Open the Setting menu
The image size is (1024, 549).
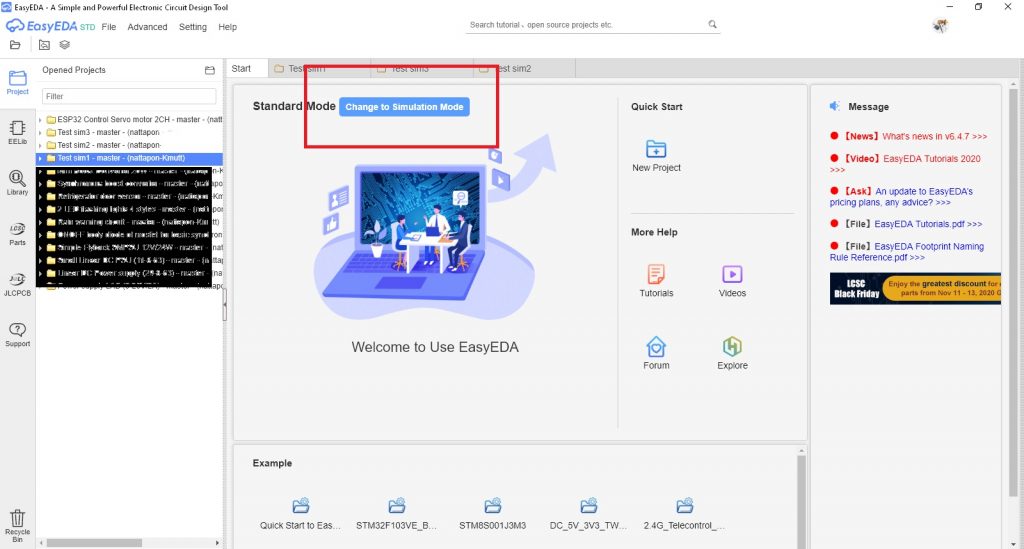click(x=193, y=27)
